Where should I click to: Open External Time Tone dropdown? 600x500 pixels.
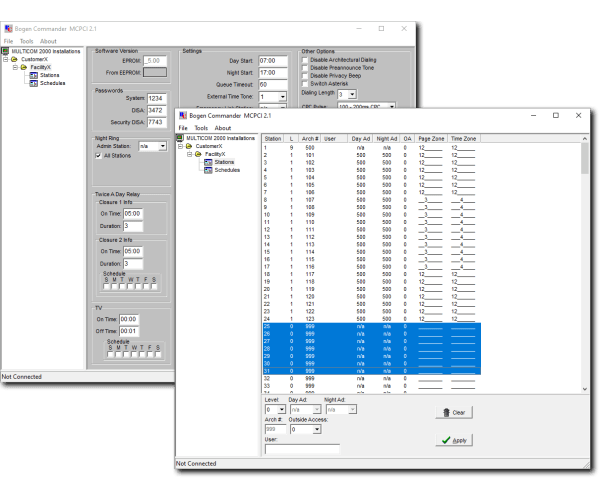tap(282, 97)
